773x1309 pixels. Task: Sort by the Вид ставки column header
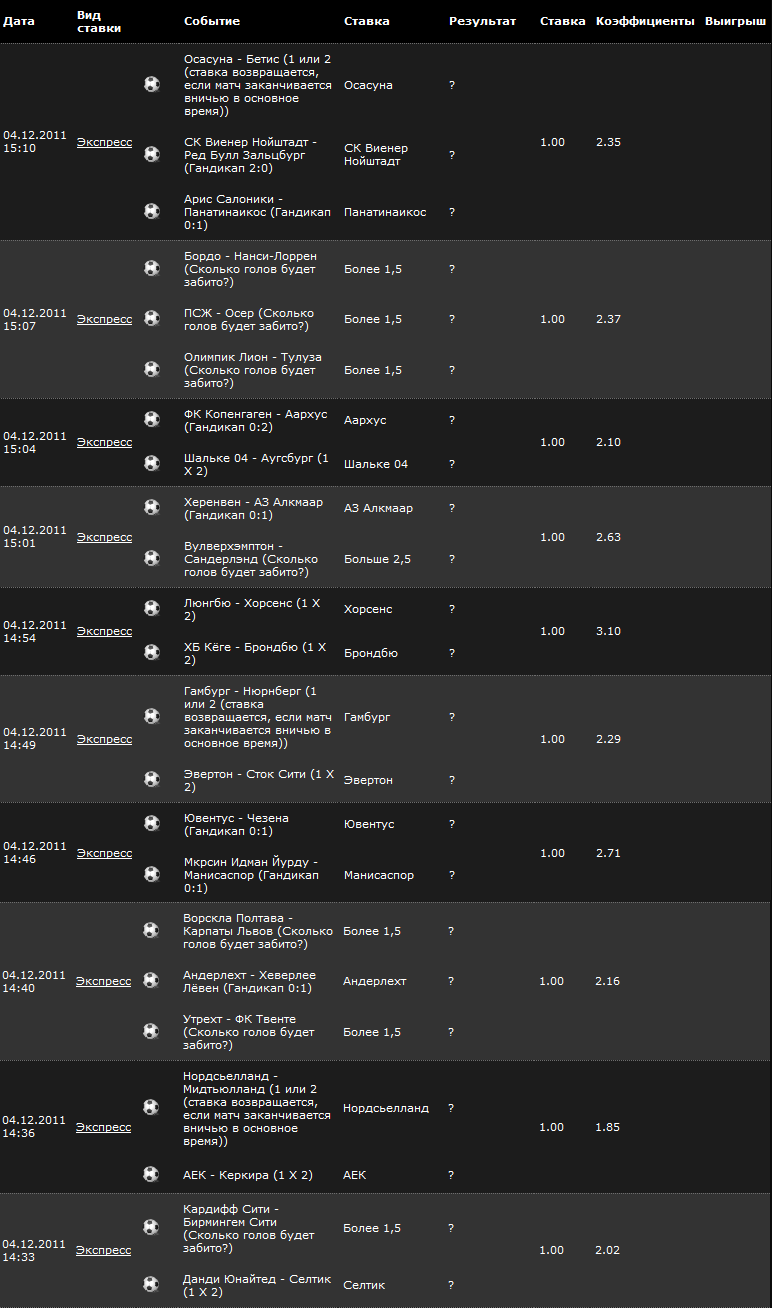click(98, 21)
